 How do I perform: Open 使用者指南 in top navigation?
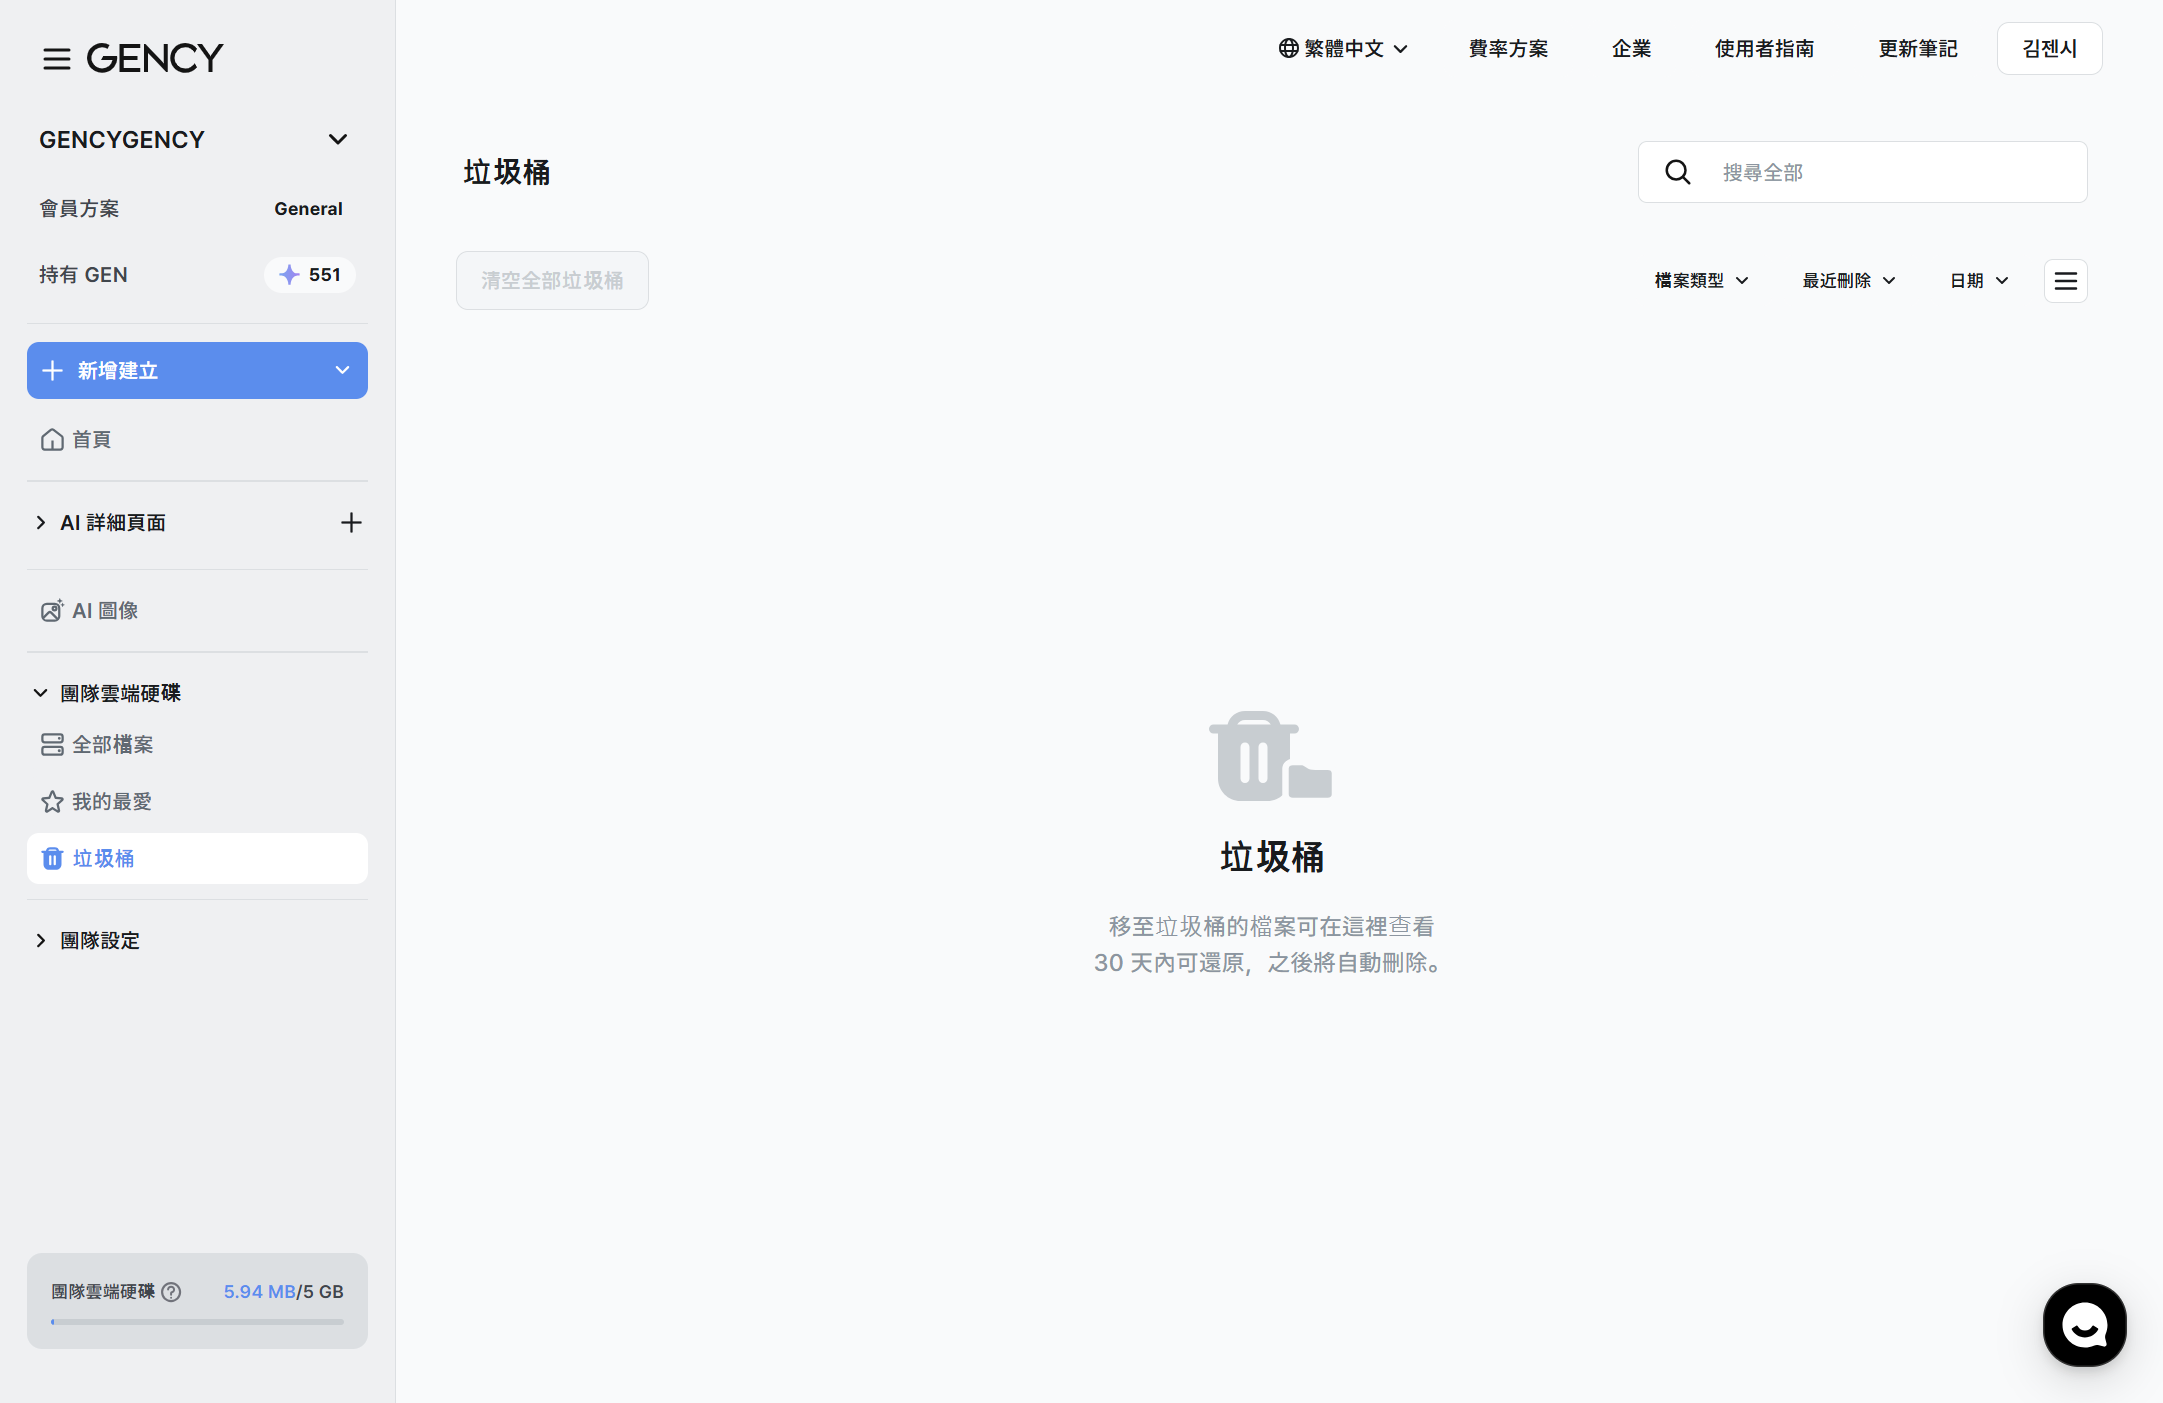tap(1764, 48)
